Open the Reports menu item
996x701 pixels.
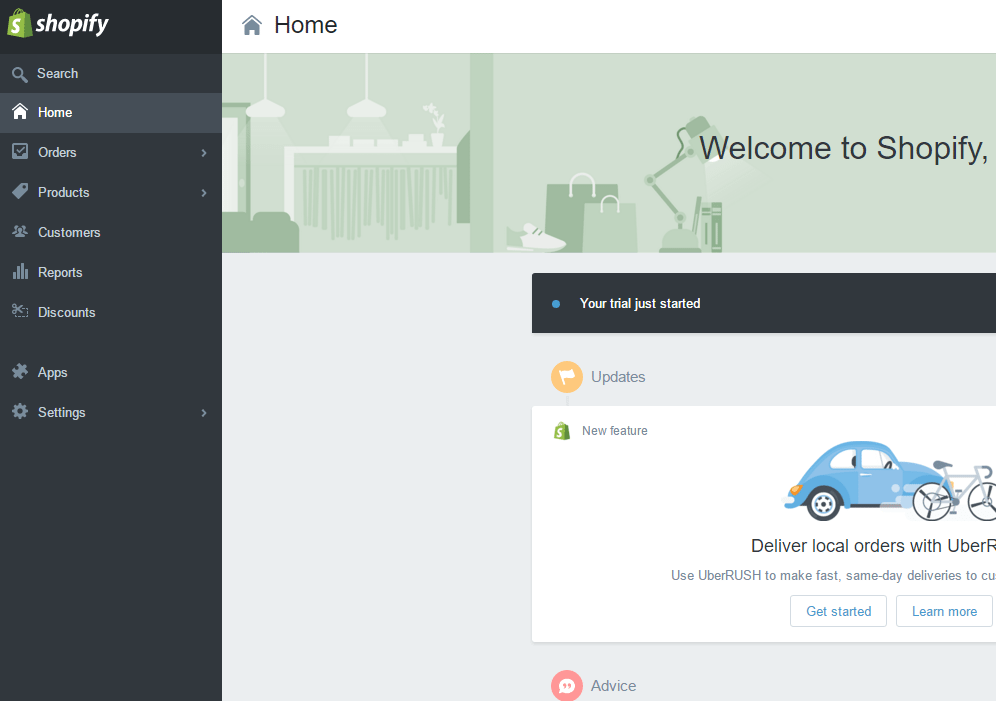coord(111,272)
